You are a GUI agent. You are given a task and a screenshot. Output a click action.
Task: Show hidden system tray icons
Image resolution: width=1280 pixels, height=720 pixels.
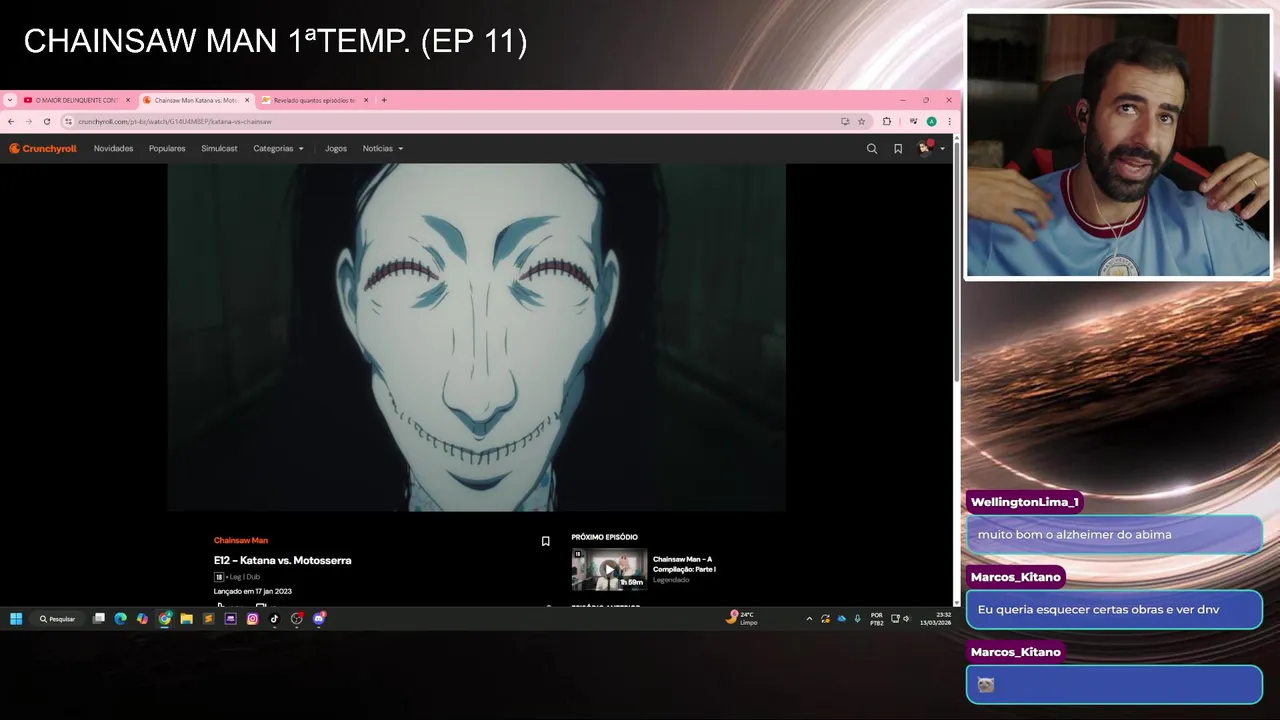(x=809, y=619)
